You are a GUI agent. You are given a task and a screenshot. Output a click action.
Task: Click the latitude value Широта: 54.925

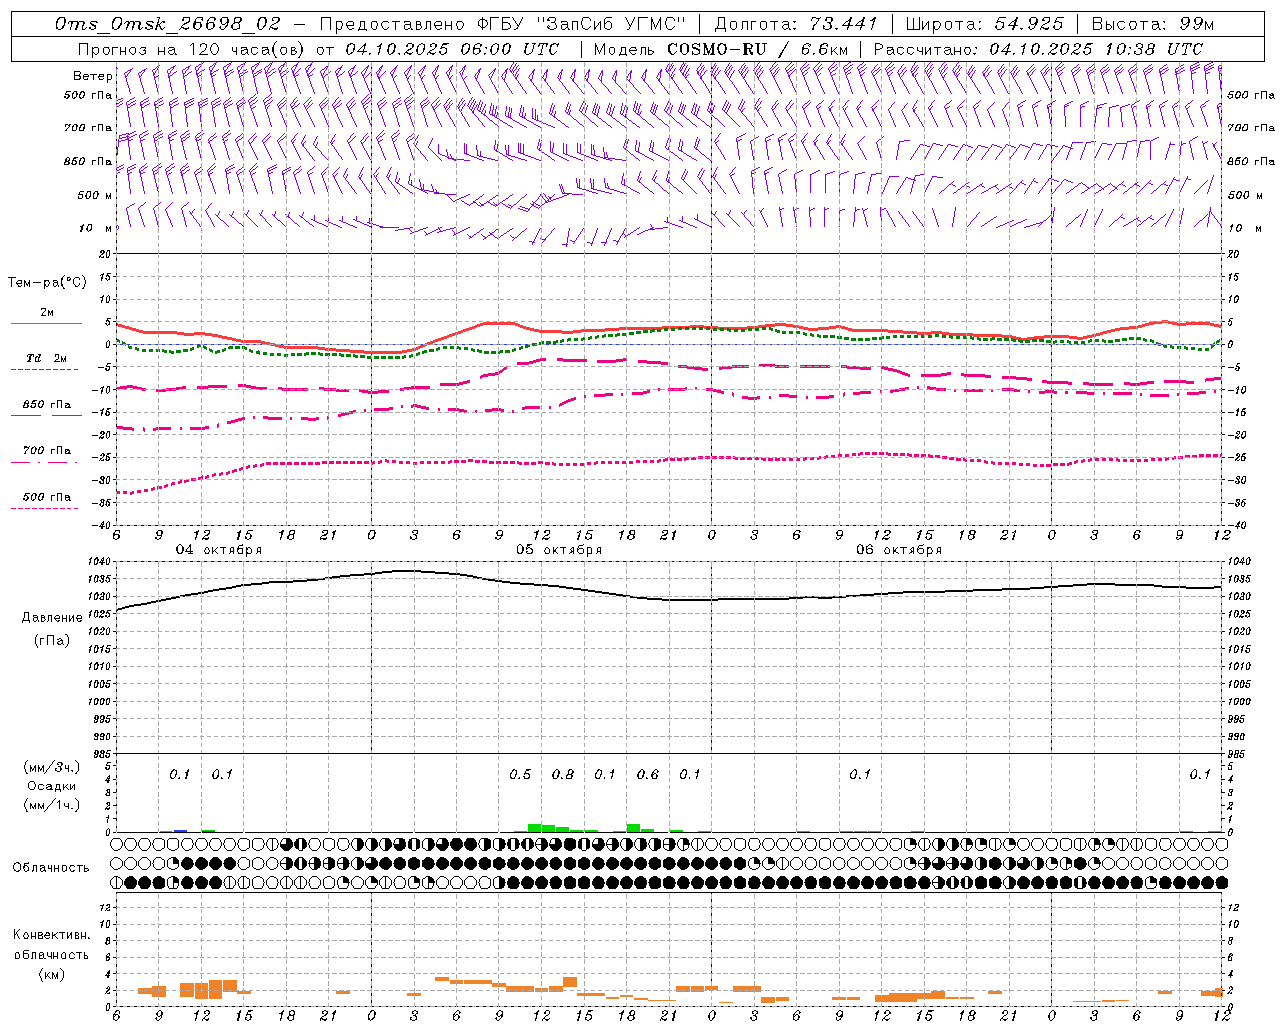pyautogui.click(x=984, y=24)
